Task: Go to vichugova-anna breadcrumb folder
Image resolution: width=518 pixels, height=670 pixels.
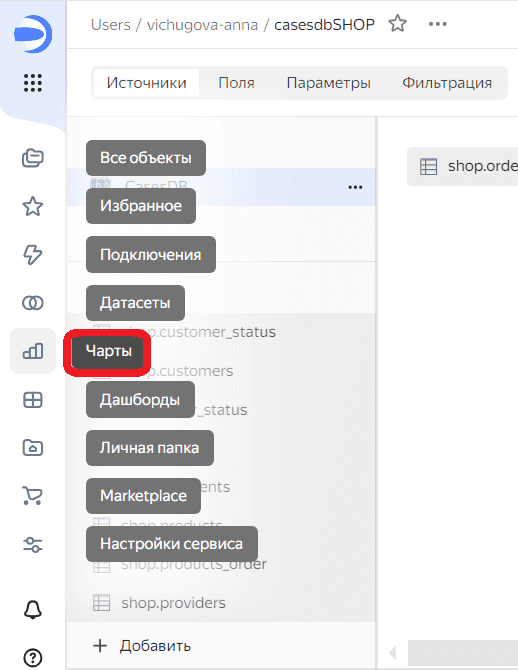Action: click(x=202, y=24)
